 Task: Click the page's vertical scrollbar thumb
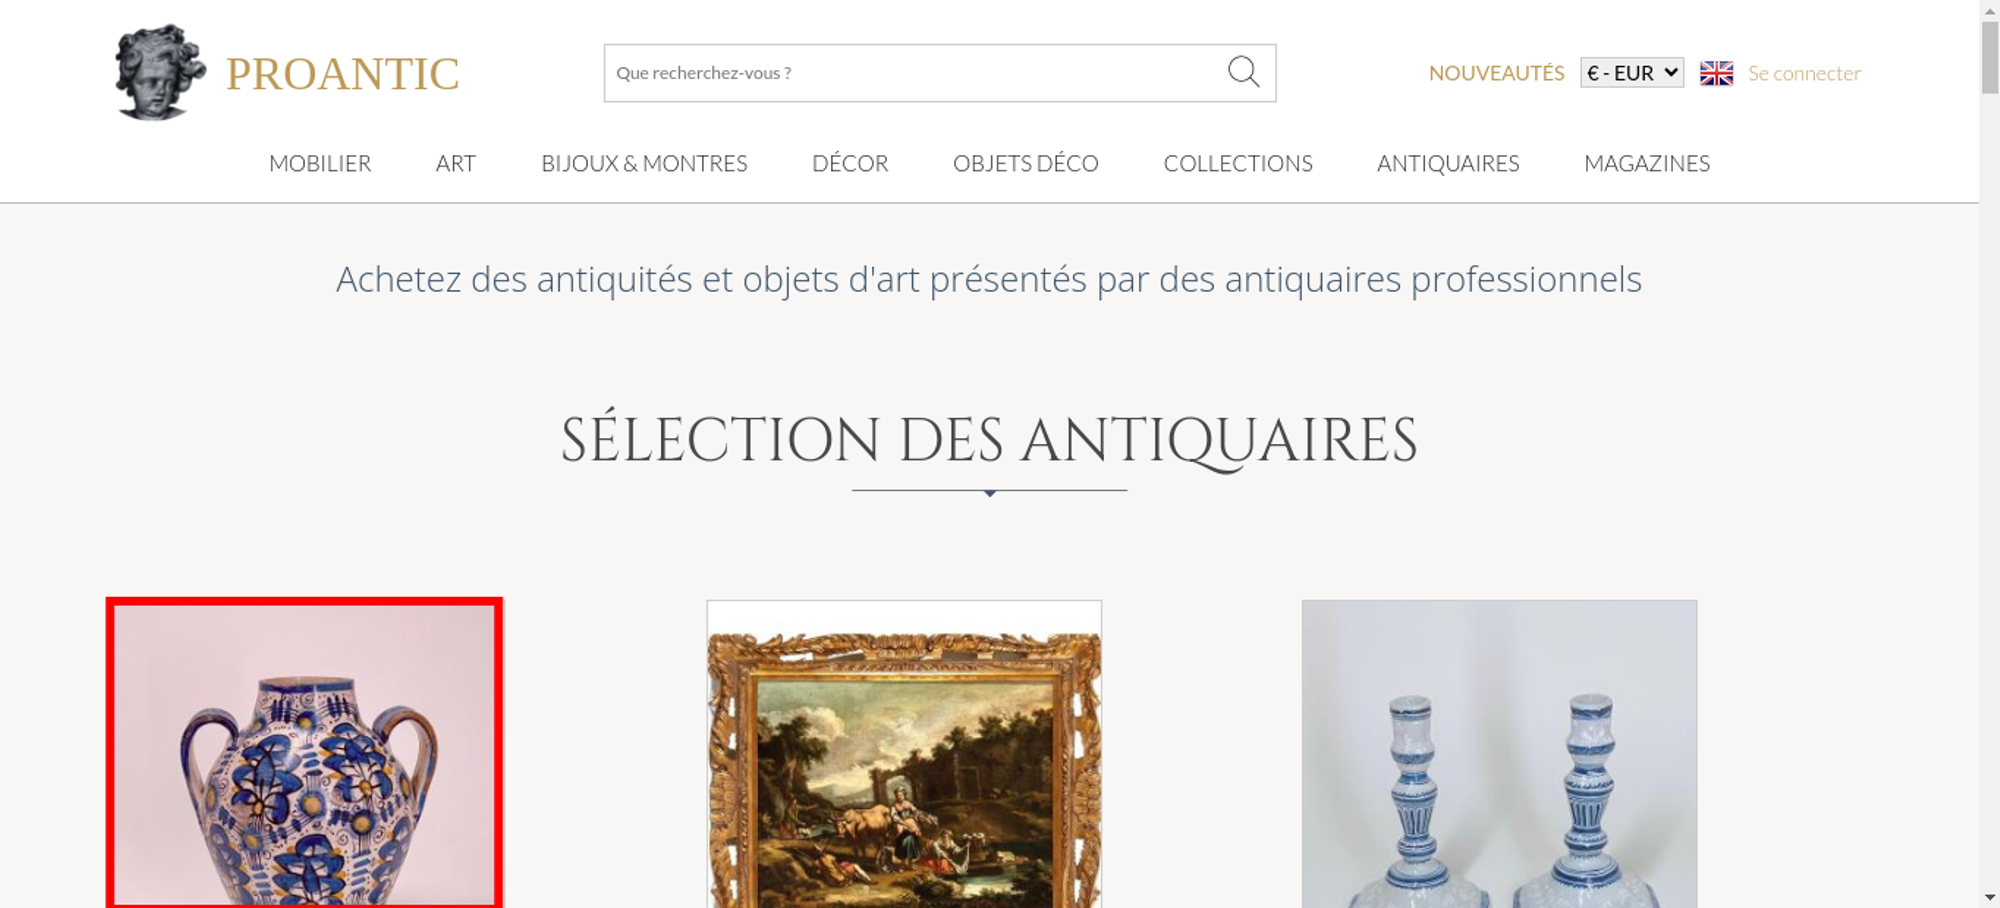tap(1989, 57)
